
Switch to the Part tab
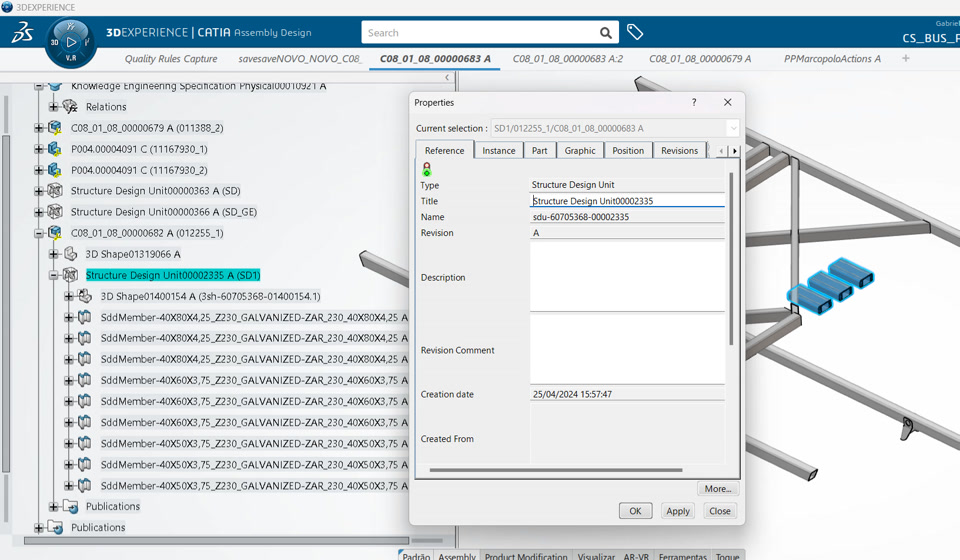tap(539, 151)
